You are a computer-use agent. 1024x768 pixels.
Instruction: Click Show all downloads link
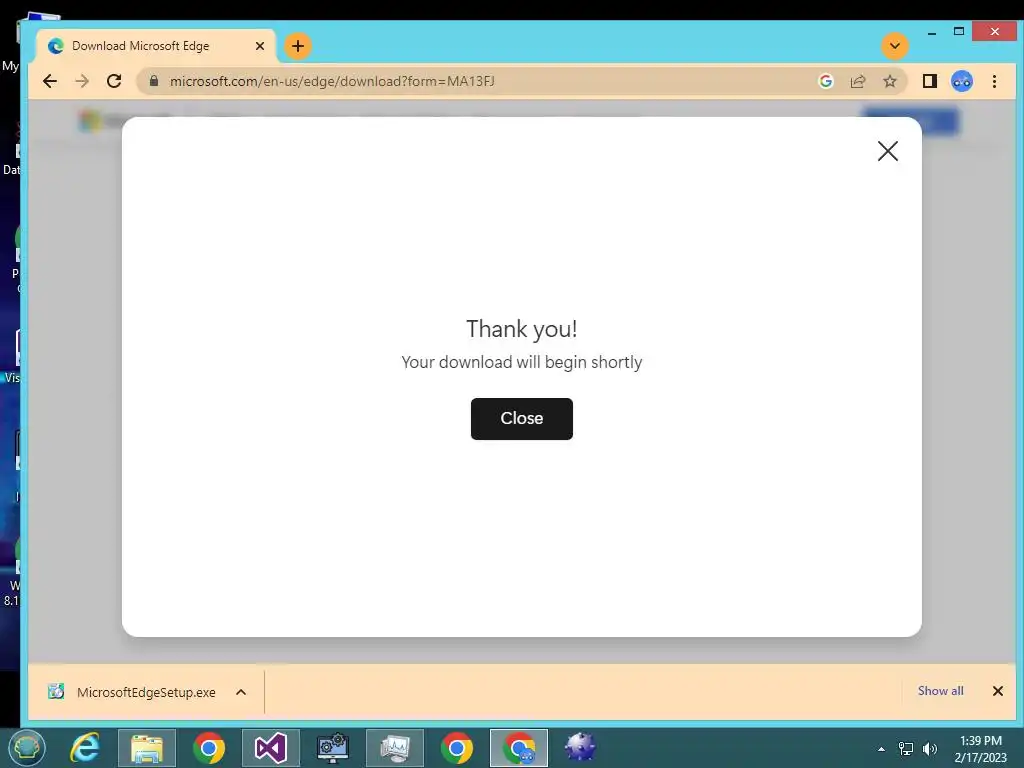point(940,690)
